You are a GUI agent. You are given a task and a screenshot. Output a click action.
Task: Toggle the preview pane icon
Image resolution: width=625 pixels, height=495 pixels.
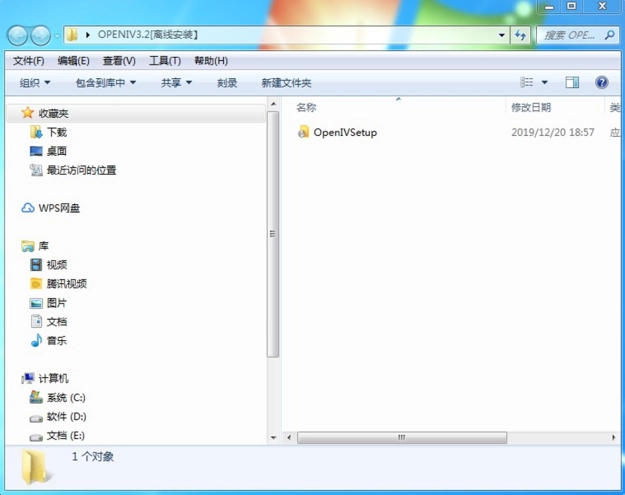pyautogui.click(x=572, y=83)
